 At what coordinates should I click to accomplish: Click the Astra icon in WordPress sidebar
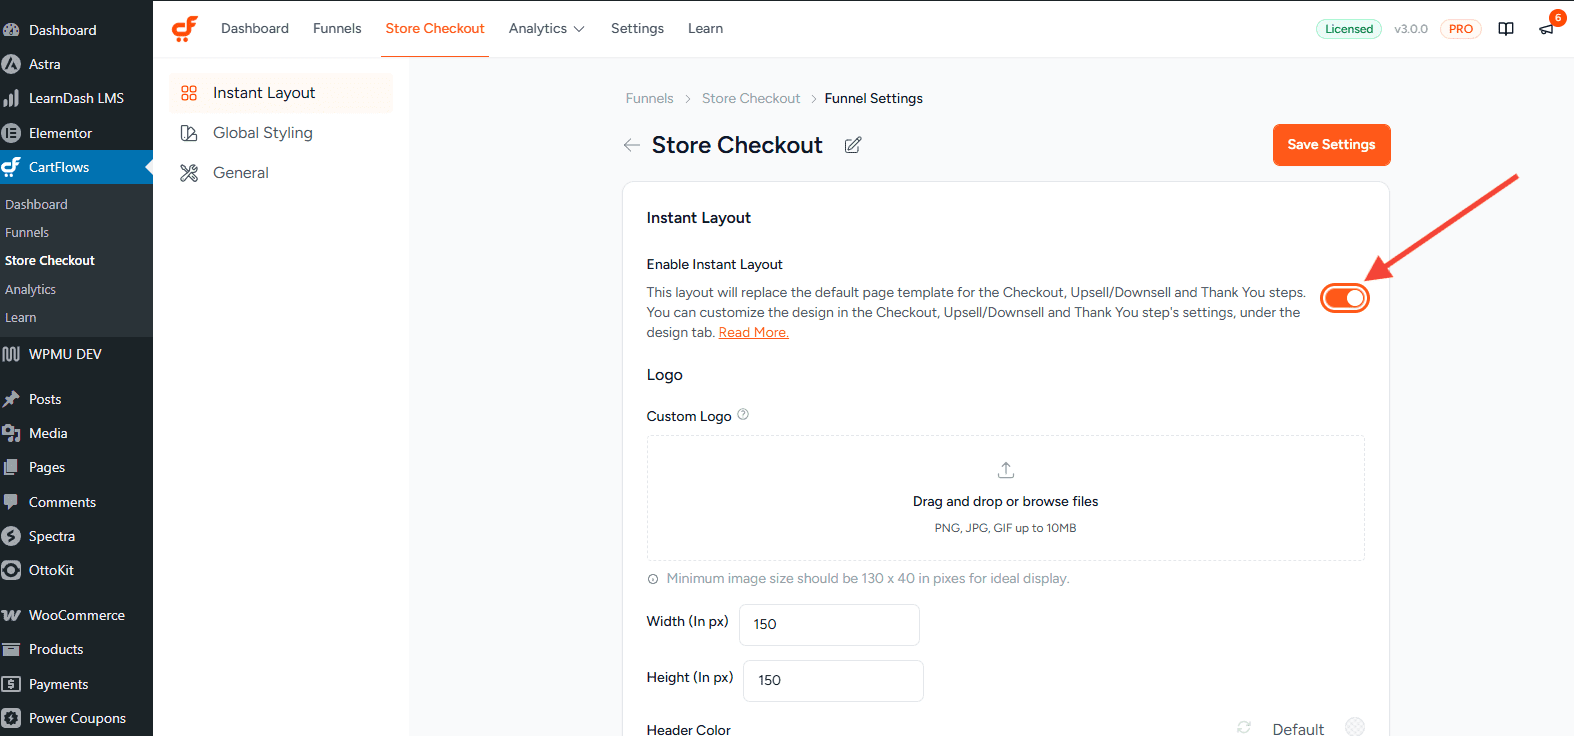11,64
